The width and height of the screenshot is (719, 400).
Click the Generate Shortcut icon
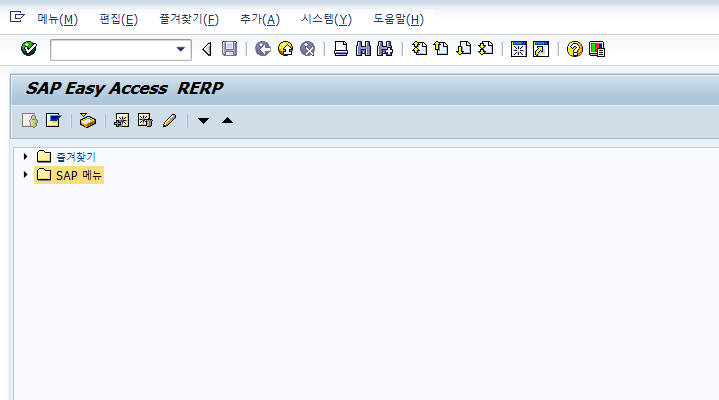[x=541, y=49]
